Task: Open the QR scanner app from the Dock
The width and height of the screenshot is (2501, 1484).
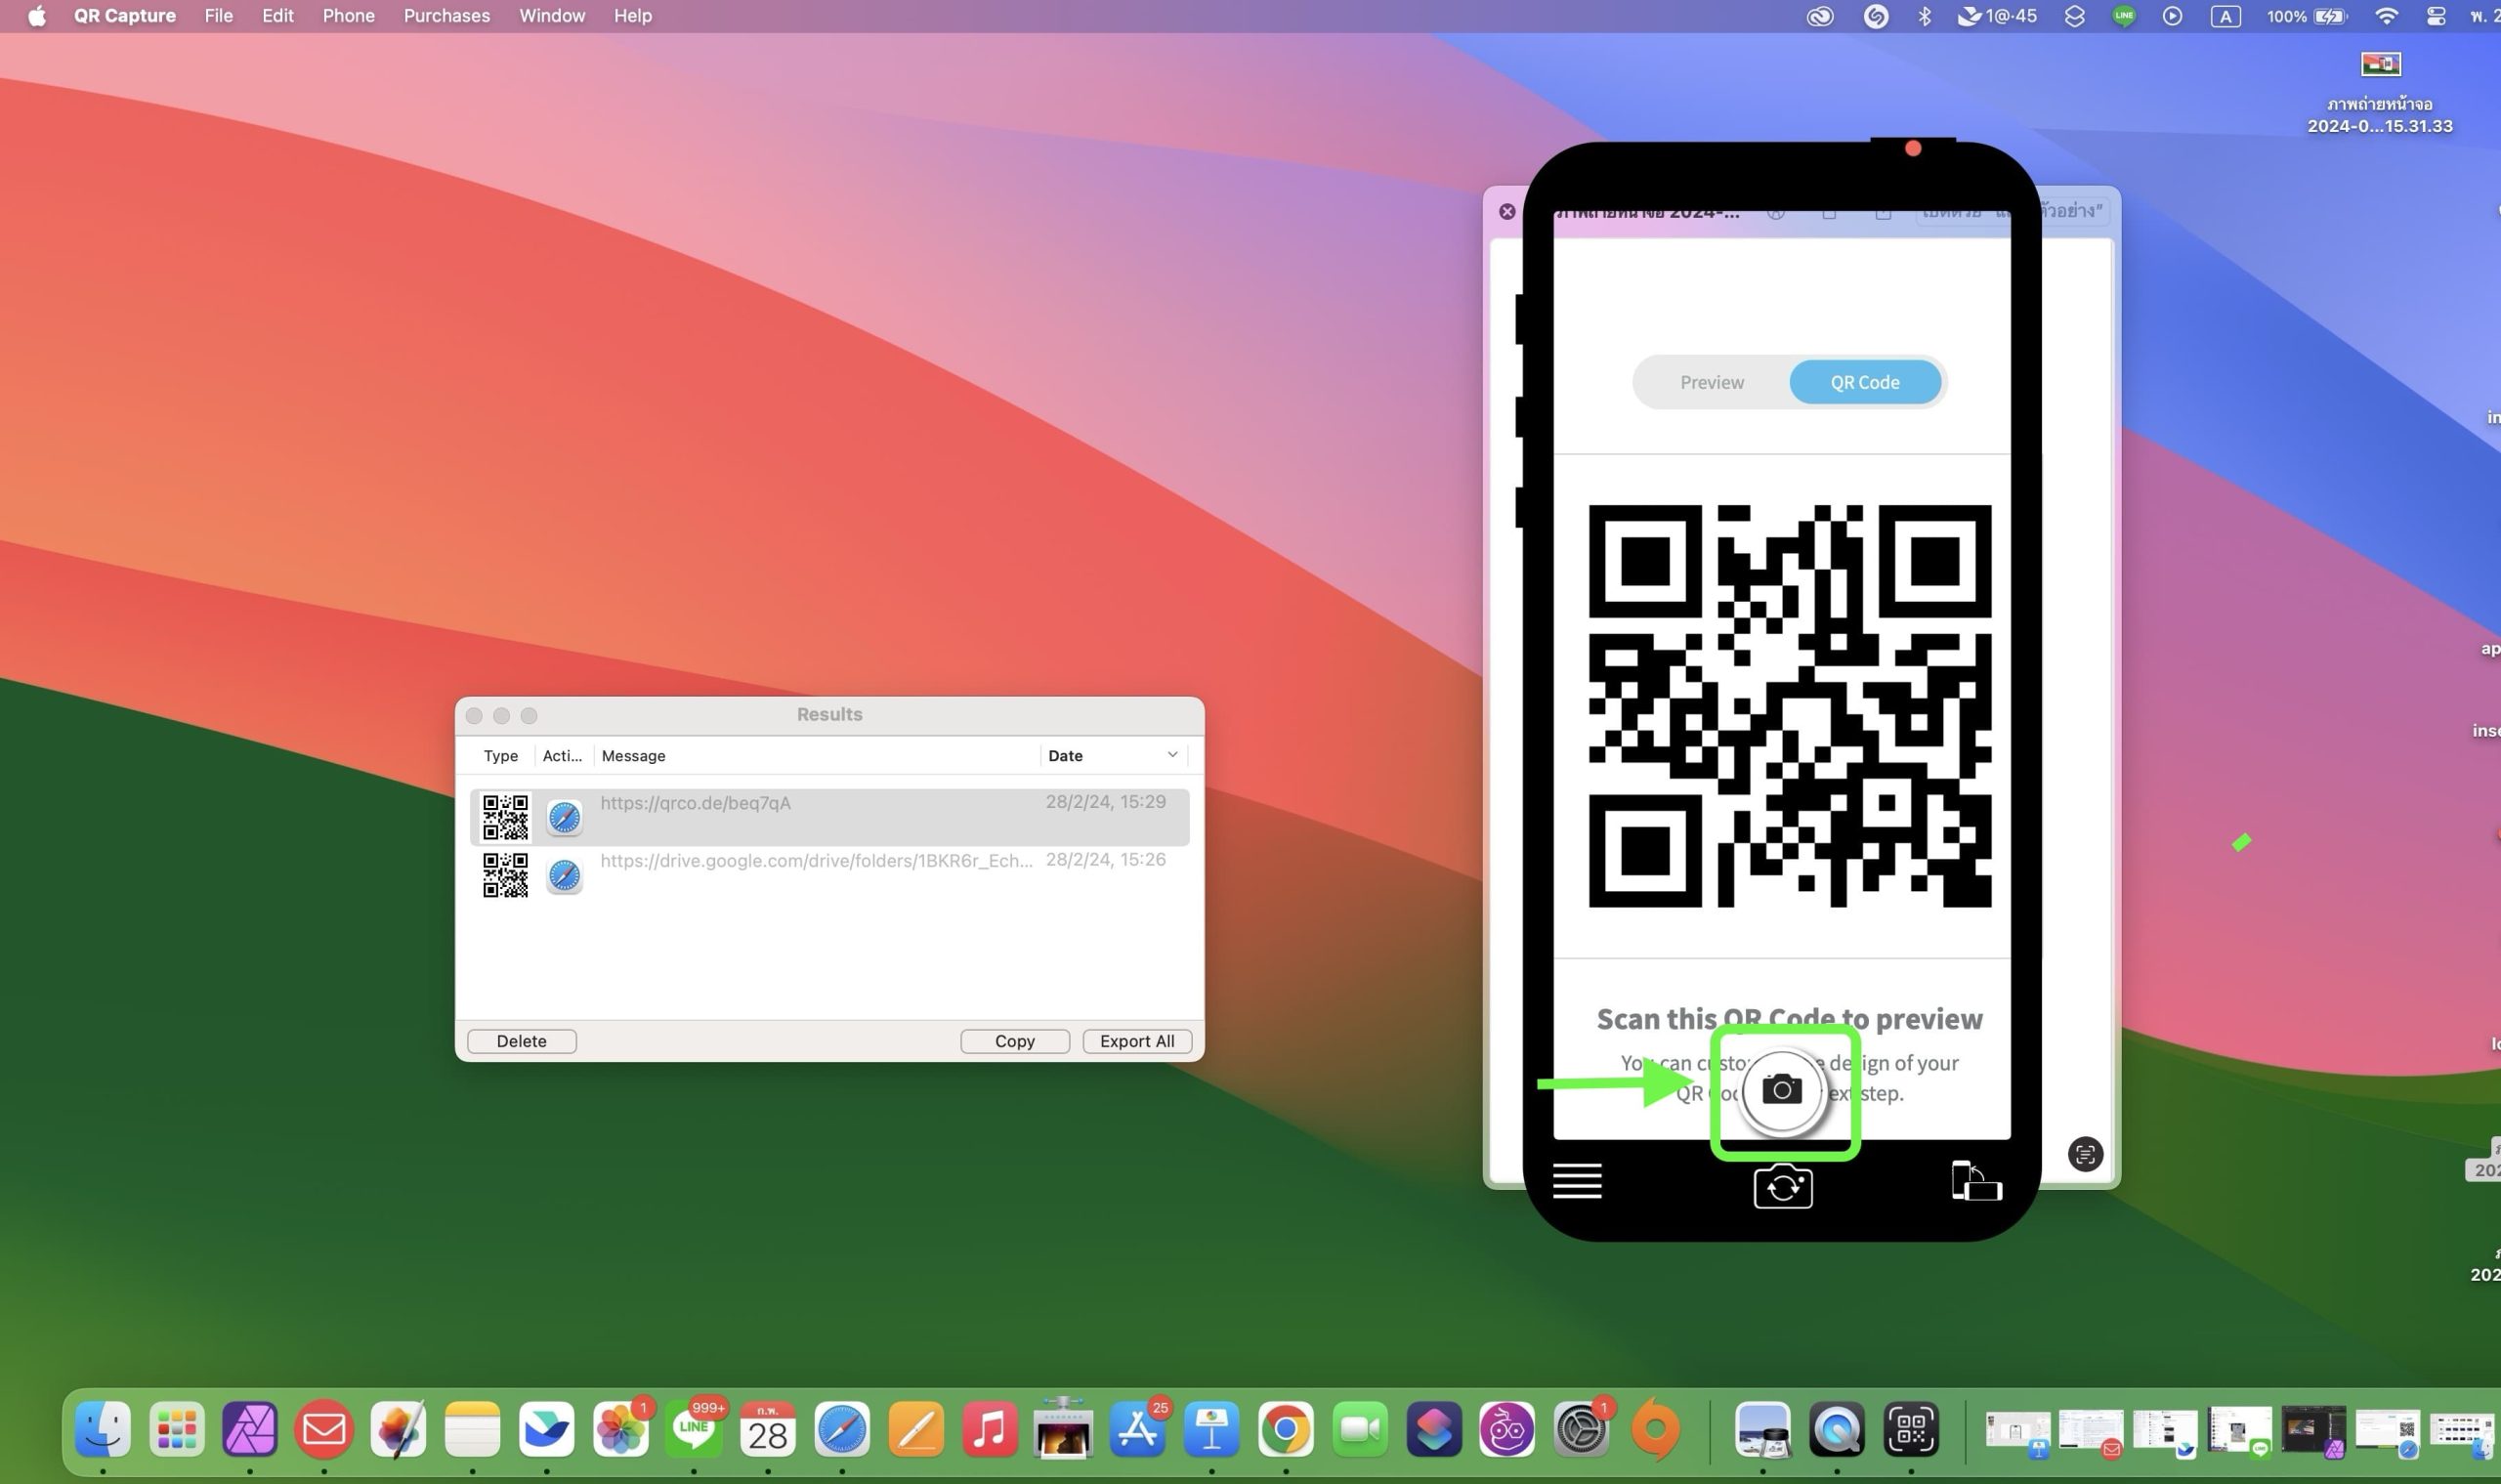Action: pos(1911,1429)
